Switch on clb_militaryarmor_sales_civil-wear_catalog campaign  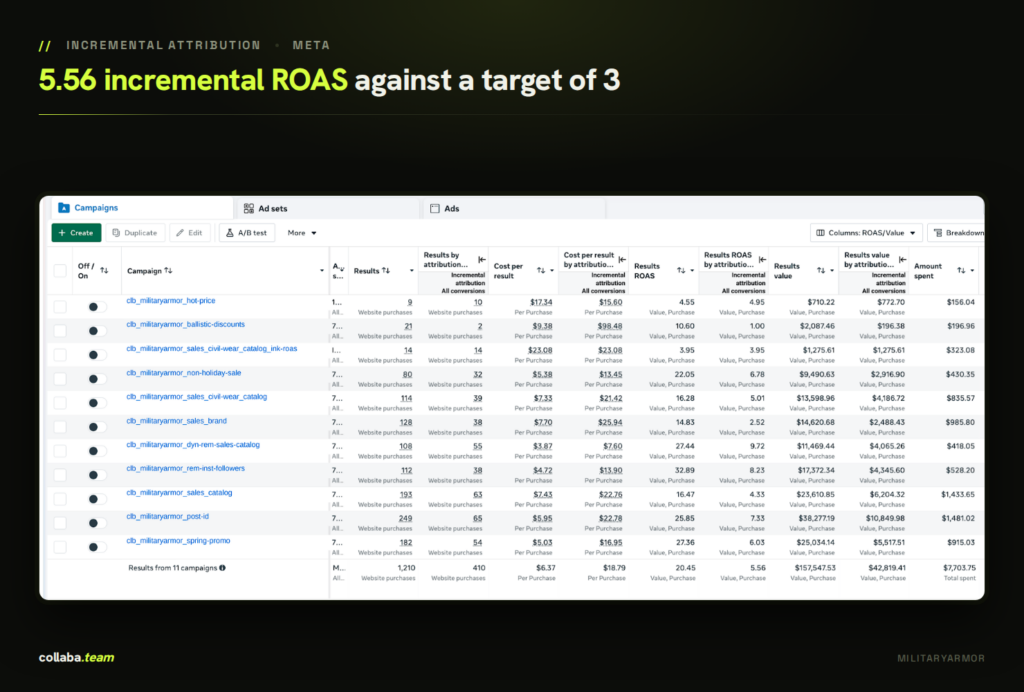(x=97, y=403)
